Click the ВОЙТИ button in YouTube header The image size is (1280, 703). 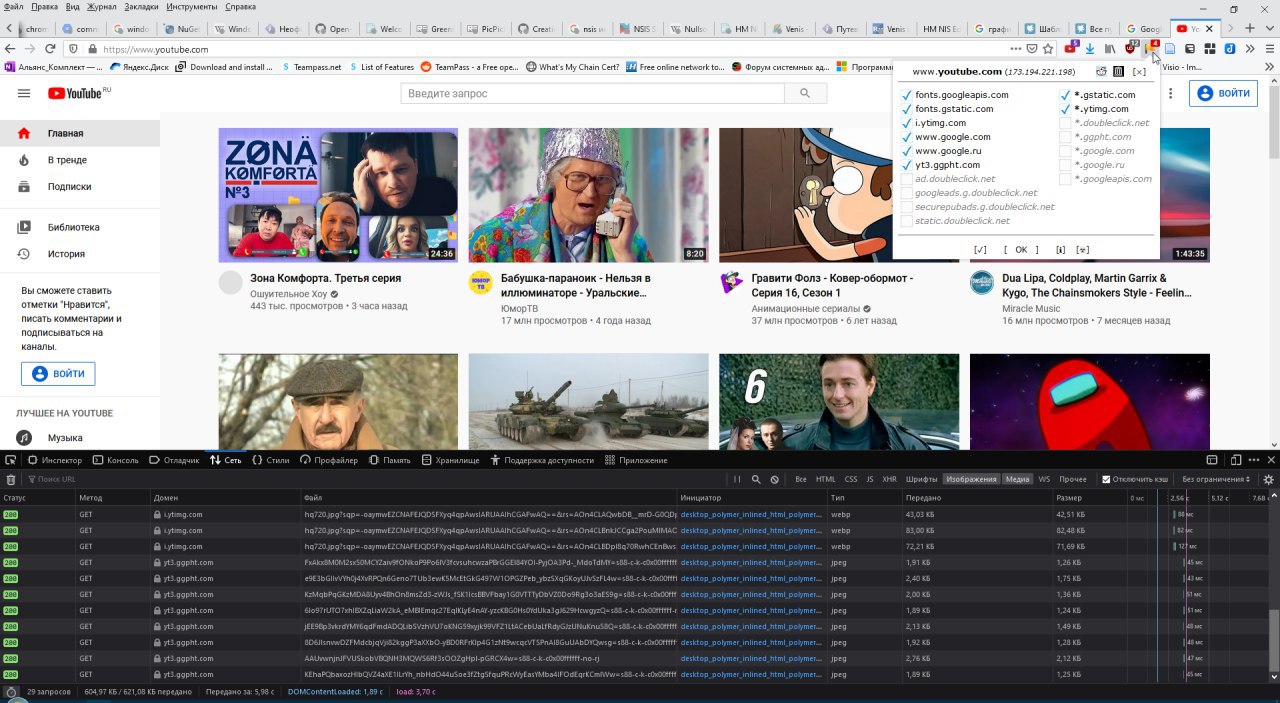coord(1223,93)
